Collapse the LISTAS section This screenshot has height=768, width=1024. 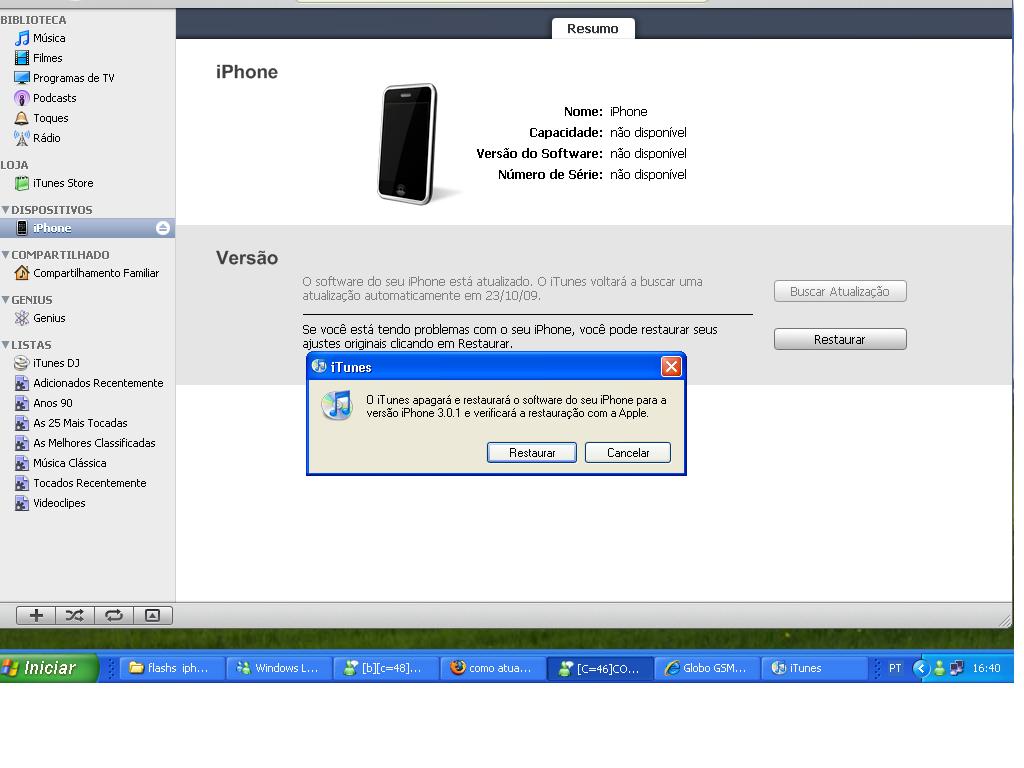(5, 345)
